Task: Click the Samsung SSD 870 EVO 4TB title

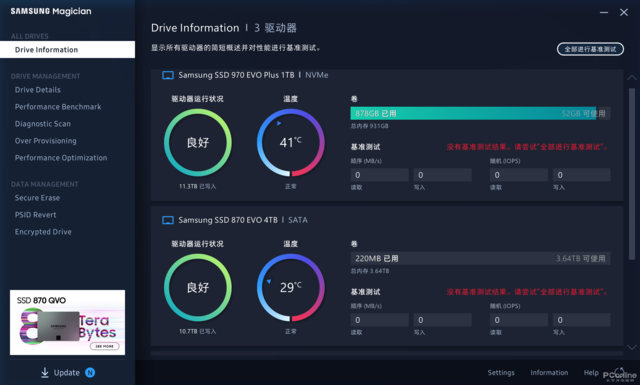Action: [228, 220]
